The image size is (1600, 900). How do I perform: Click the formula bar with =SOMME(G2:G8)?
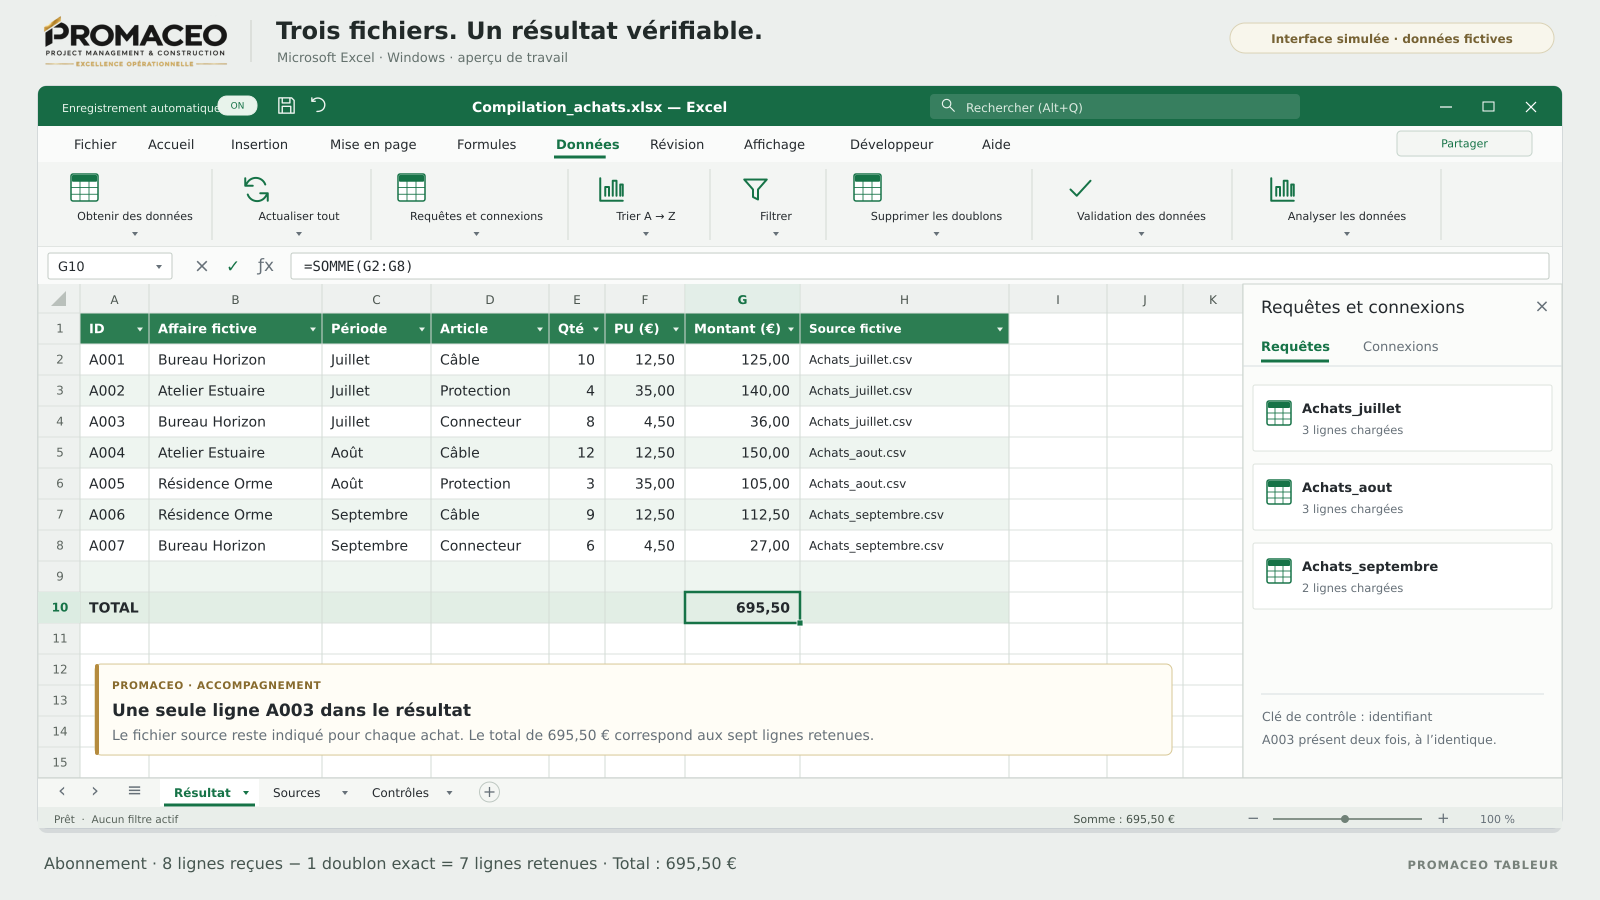click(x=919, y=266)
